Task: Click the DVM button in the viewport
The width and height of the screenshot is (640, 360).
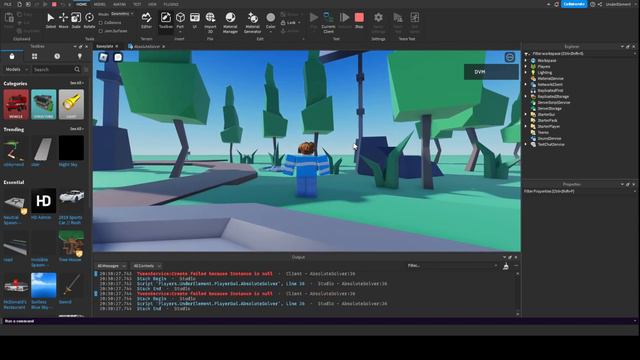Action: click(x=491, y=72)
